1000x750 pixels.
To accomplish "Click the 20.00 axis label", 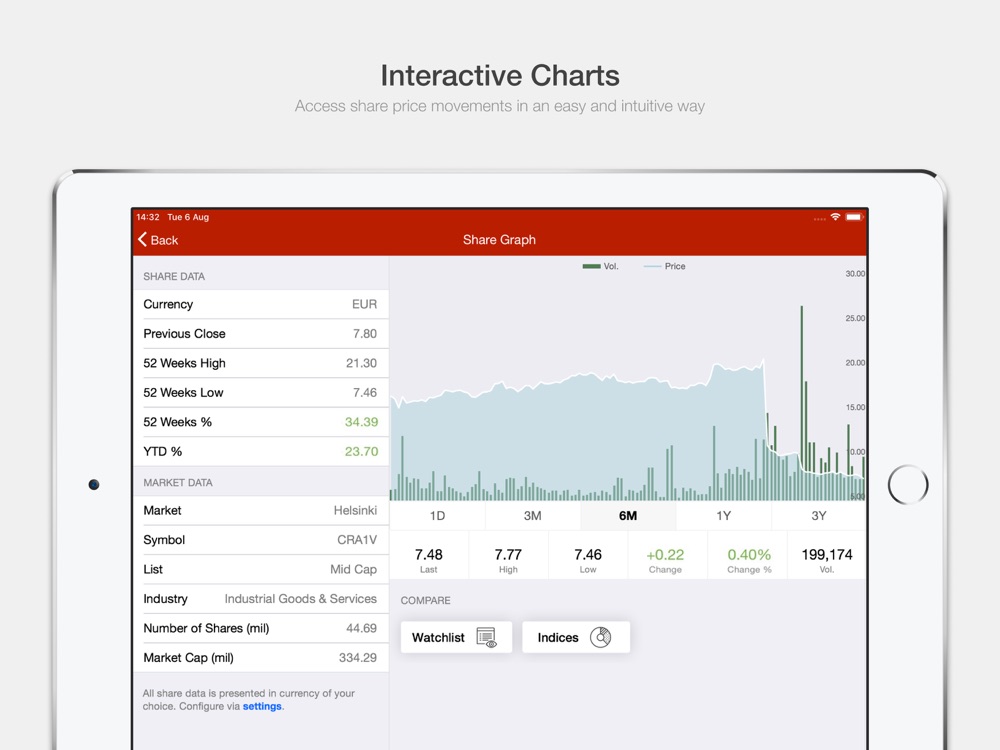I will (855, 363).
